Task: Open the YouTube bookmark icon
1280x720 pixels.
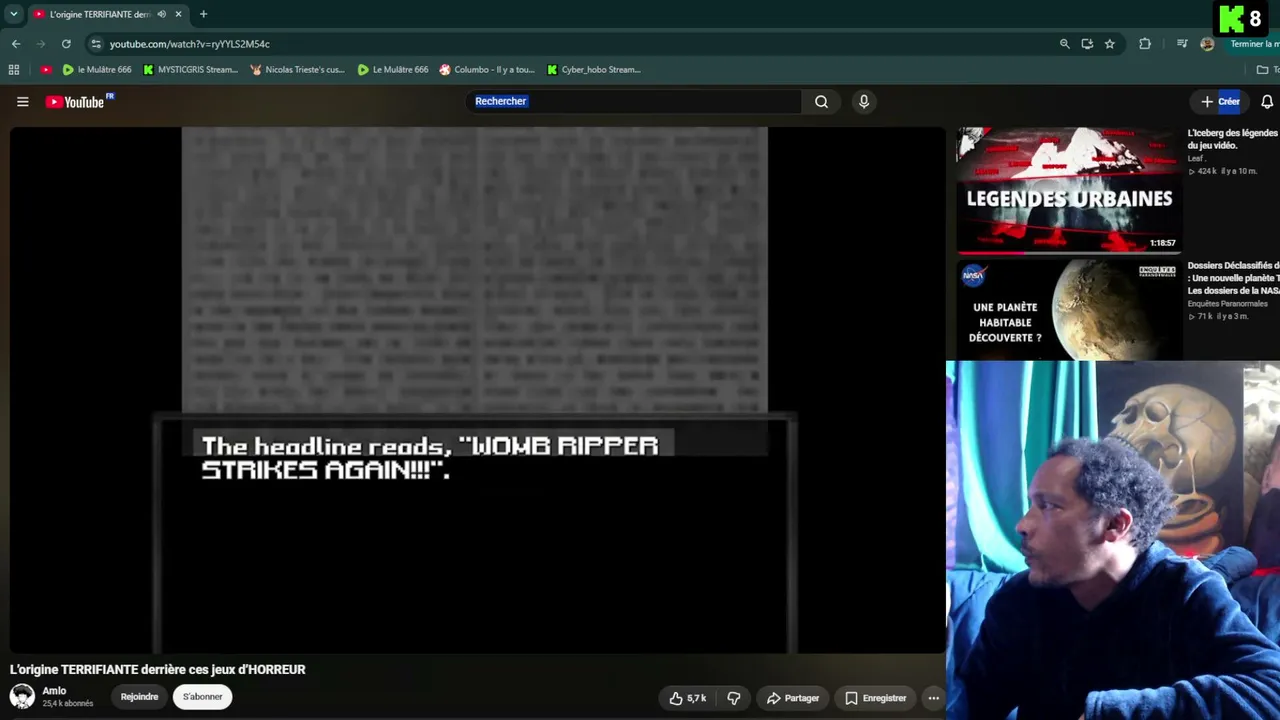Action: point(46,70)
